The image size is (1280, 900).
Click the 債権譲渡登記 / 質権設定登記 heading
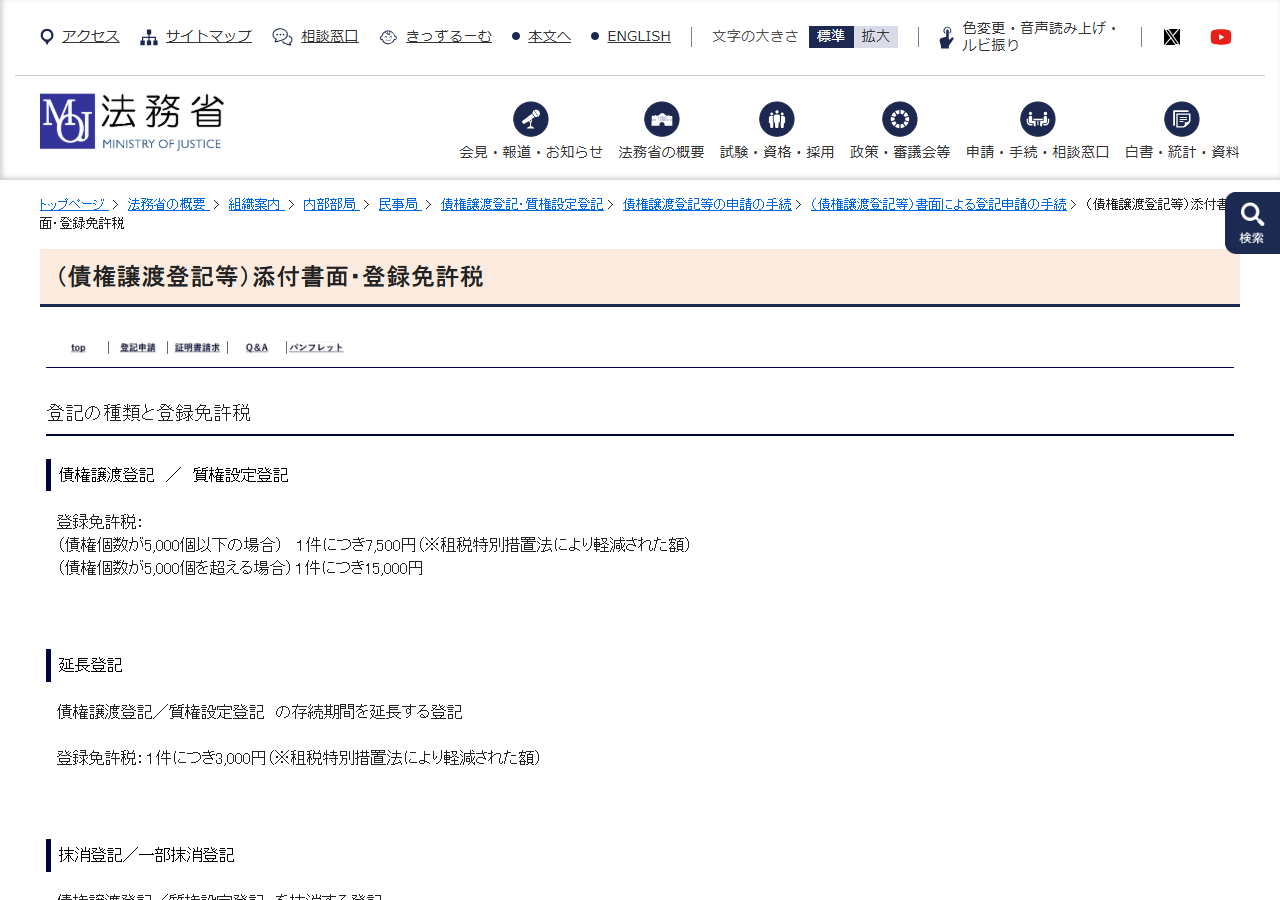[174, 475]
